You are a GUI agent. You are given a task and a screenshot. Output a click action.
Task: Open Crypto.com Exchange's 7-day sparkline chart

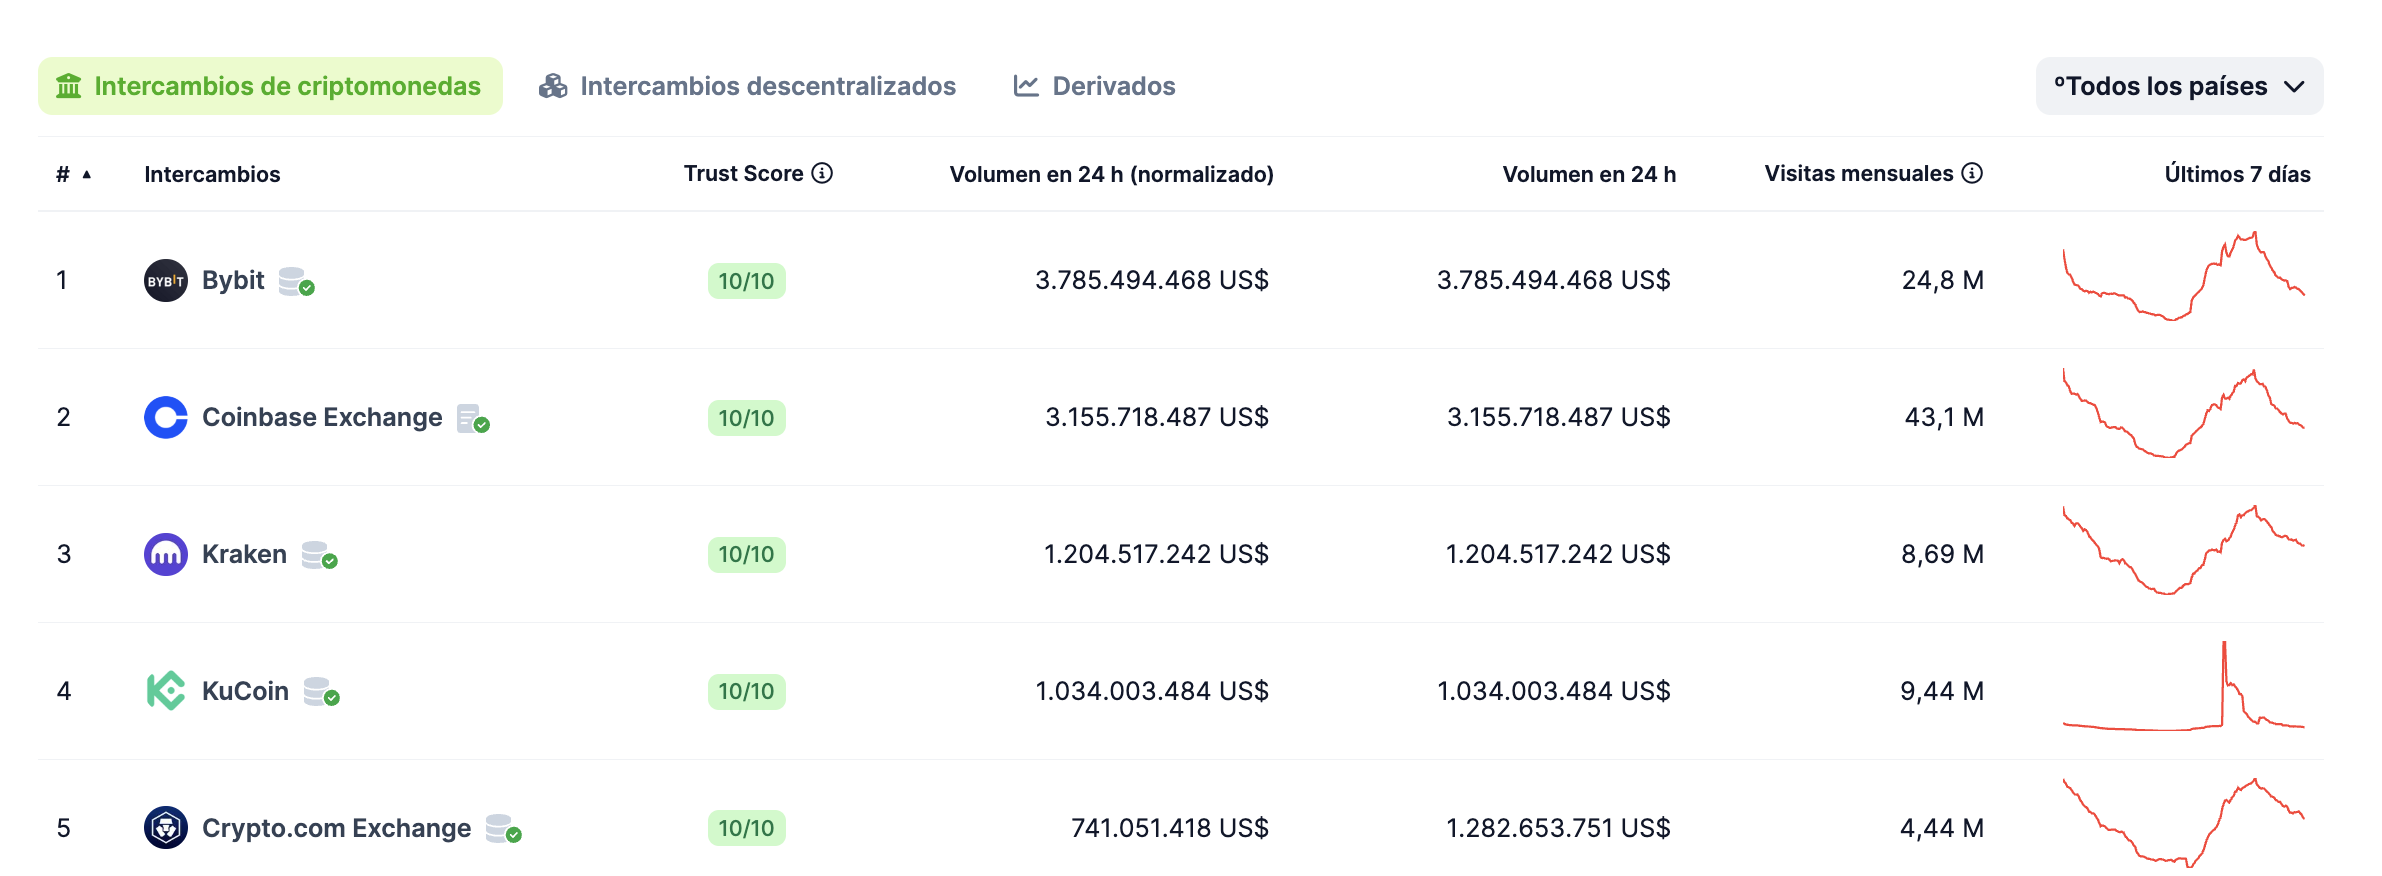click(2183, 822)
